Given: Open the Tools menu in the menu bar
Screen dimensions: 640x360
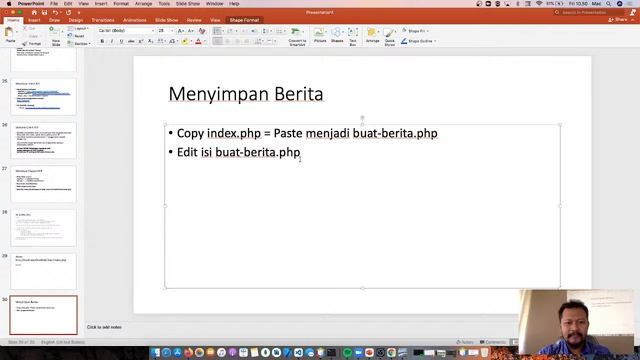Looking at the screenshot, I should [164, 4].
